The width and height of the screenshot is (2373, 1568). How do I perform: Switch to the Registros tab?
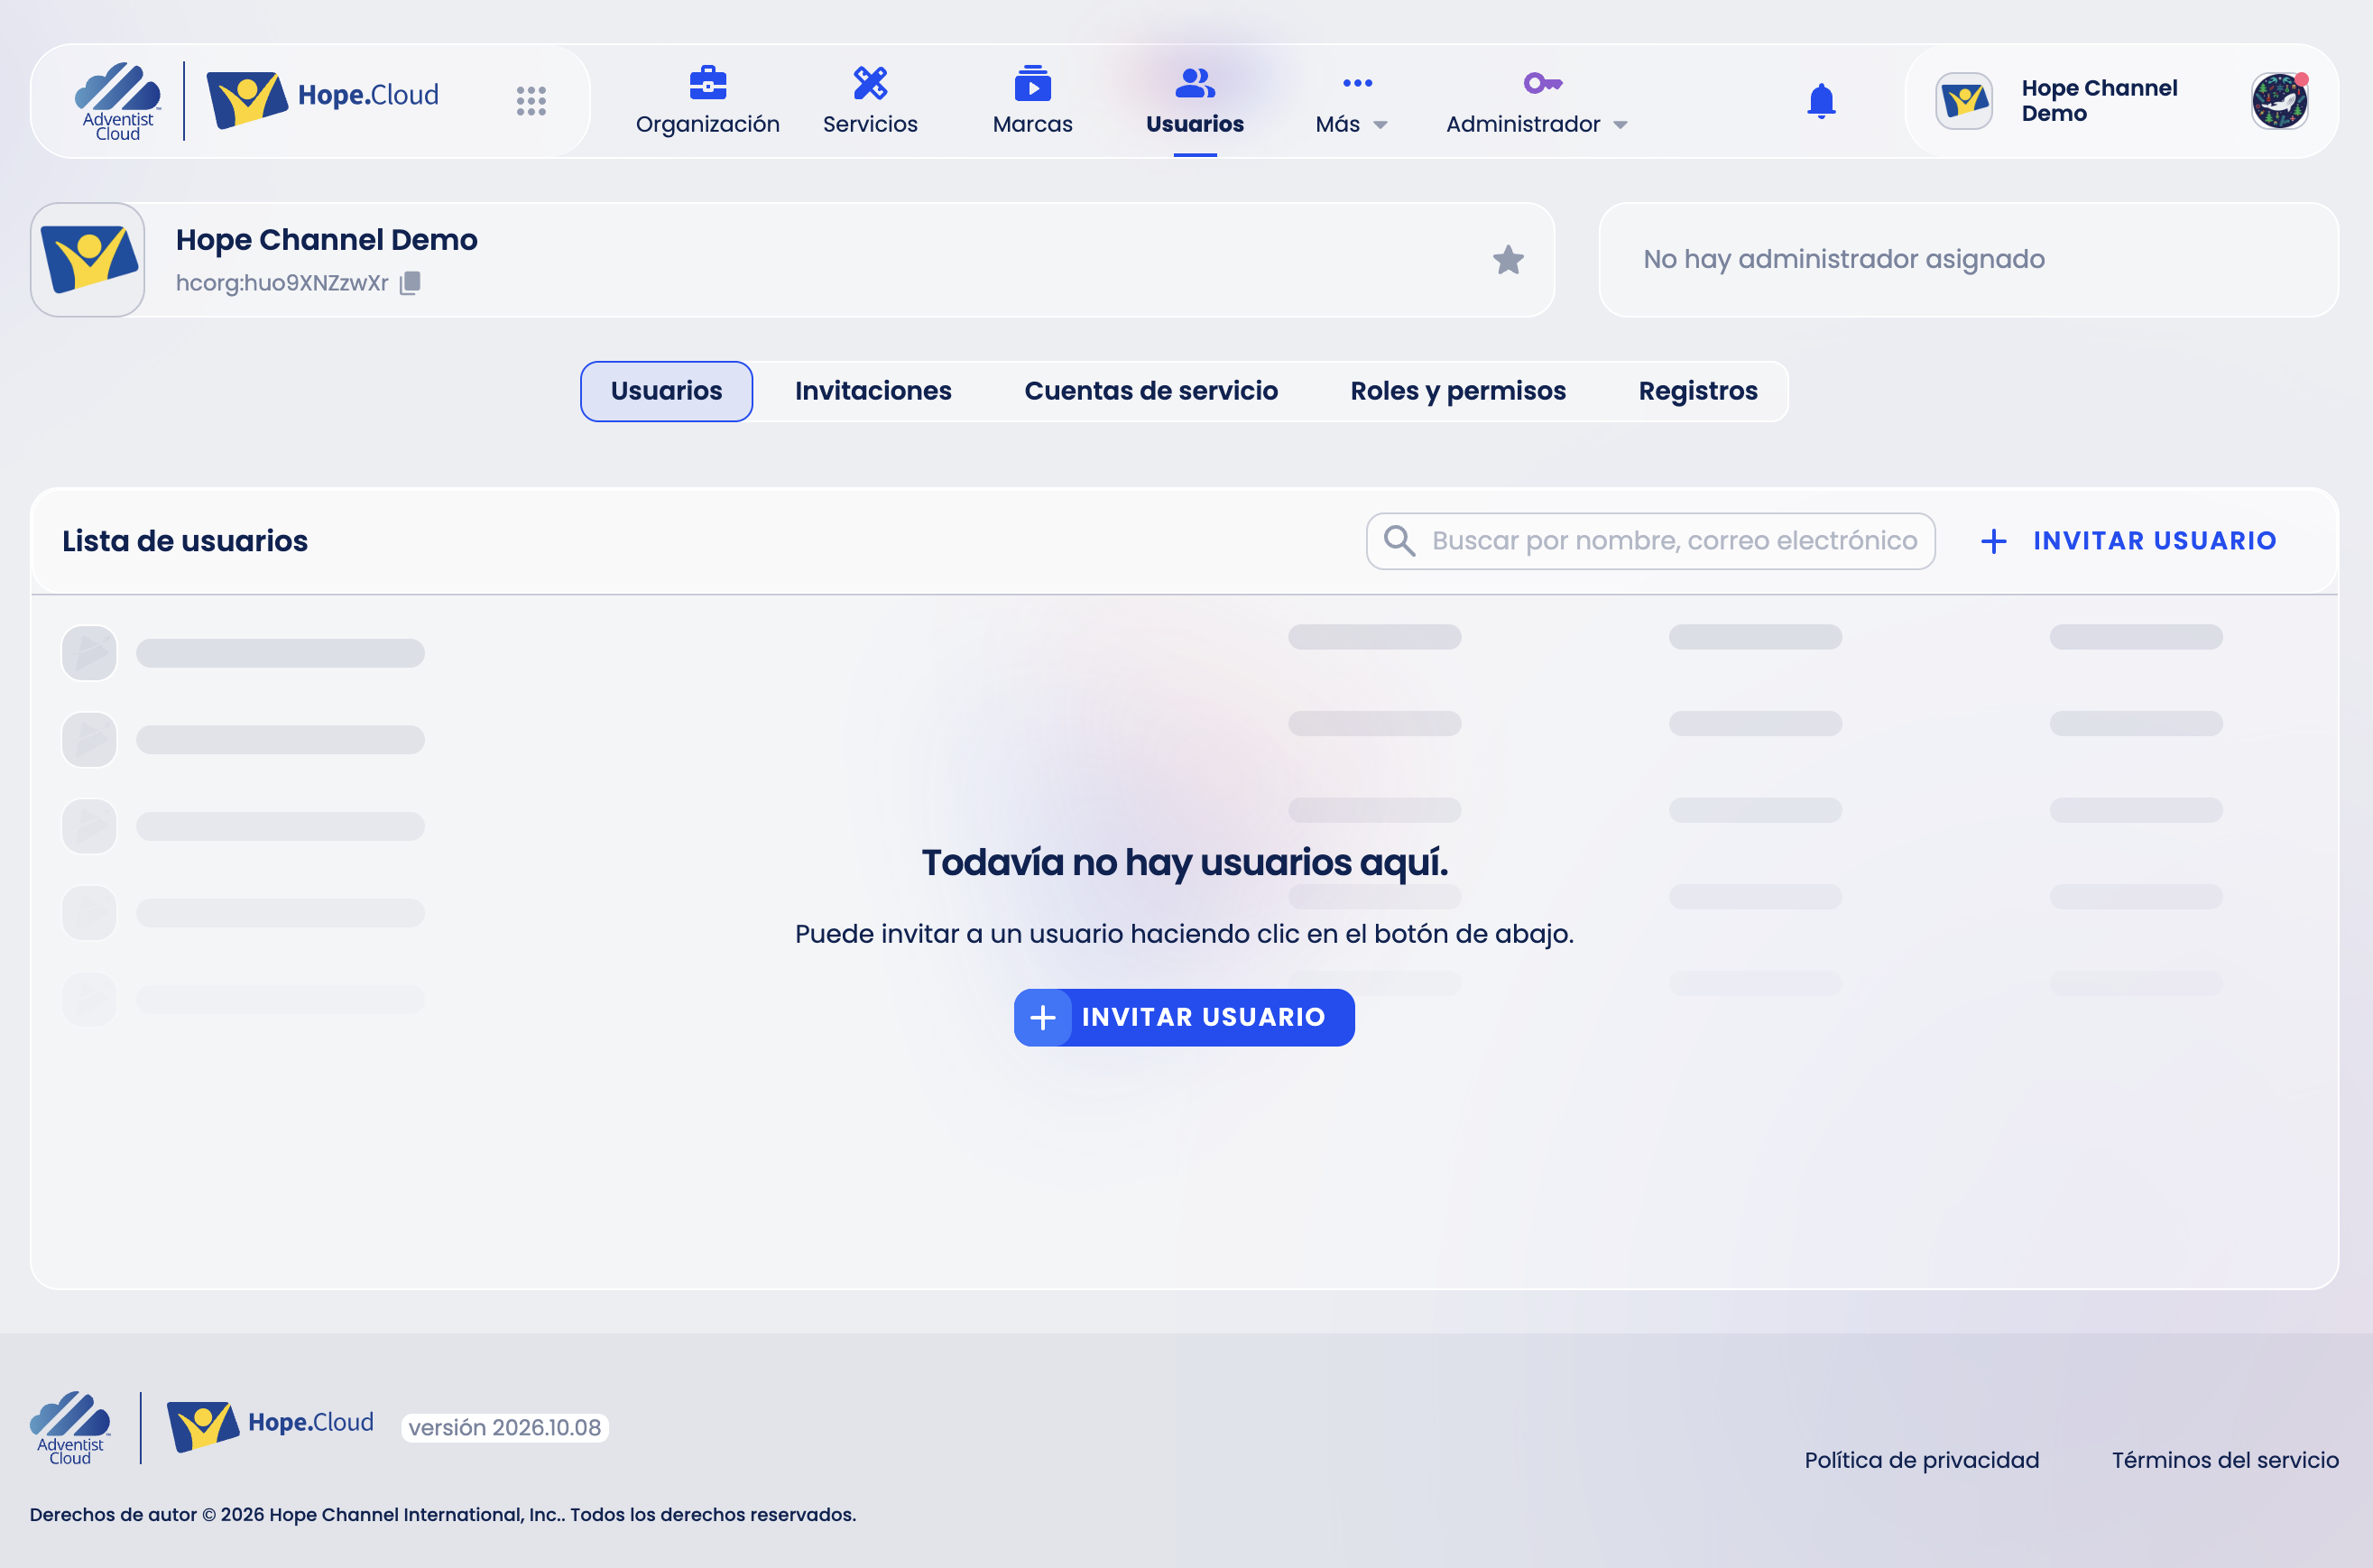tap(1698, 391)
